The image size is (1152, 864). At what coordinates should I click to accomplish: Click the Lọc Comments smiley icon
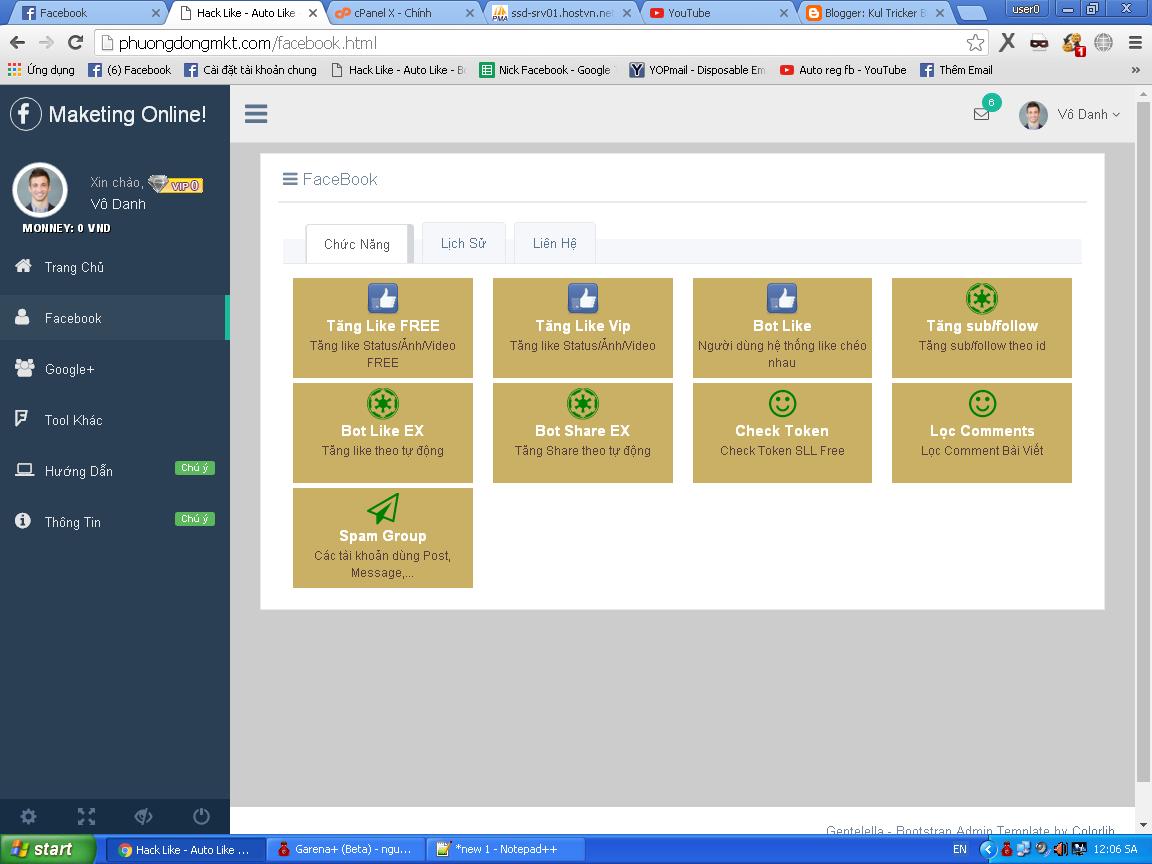[982, 403]
